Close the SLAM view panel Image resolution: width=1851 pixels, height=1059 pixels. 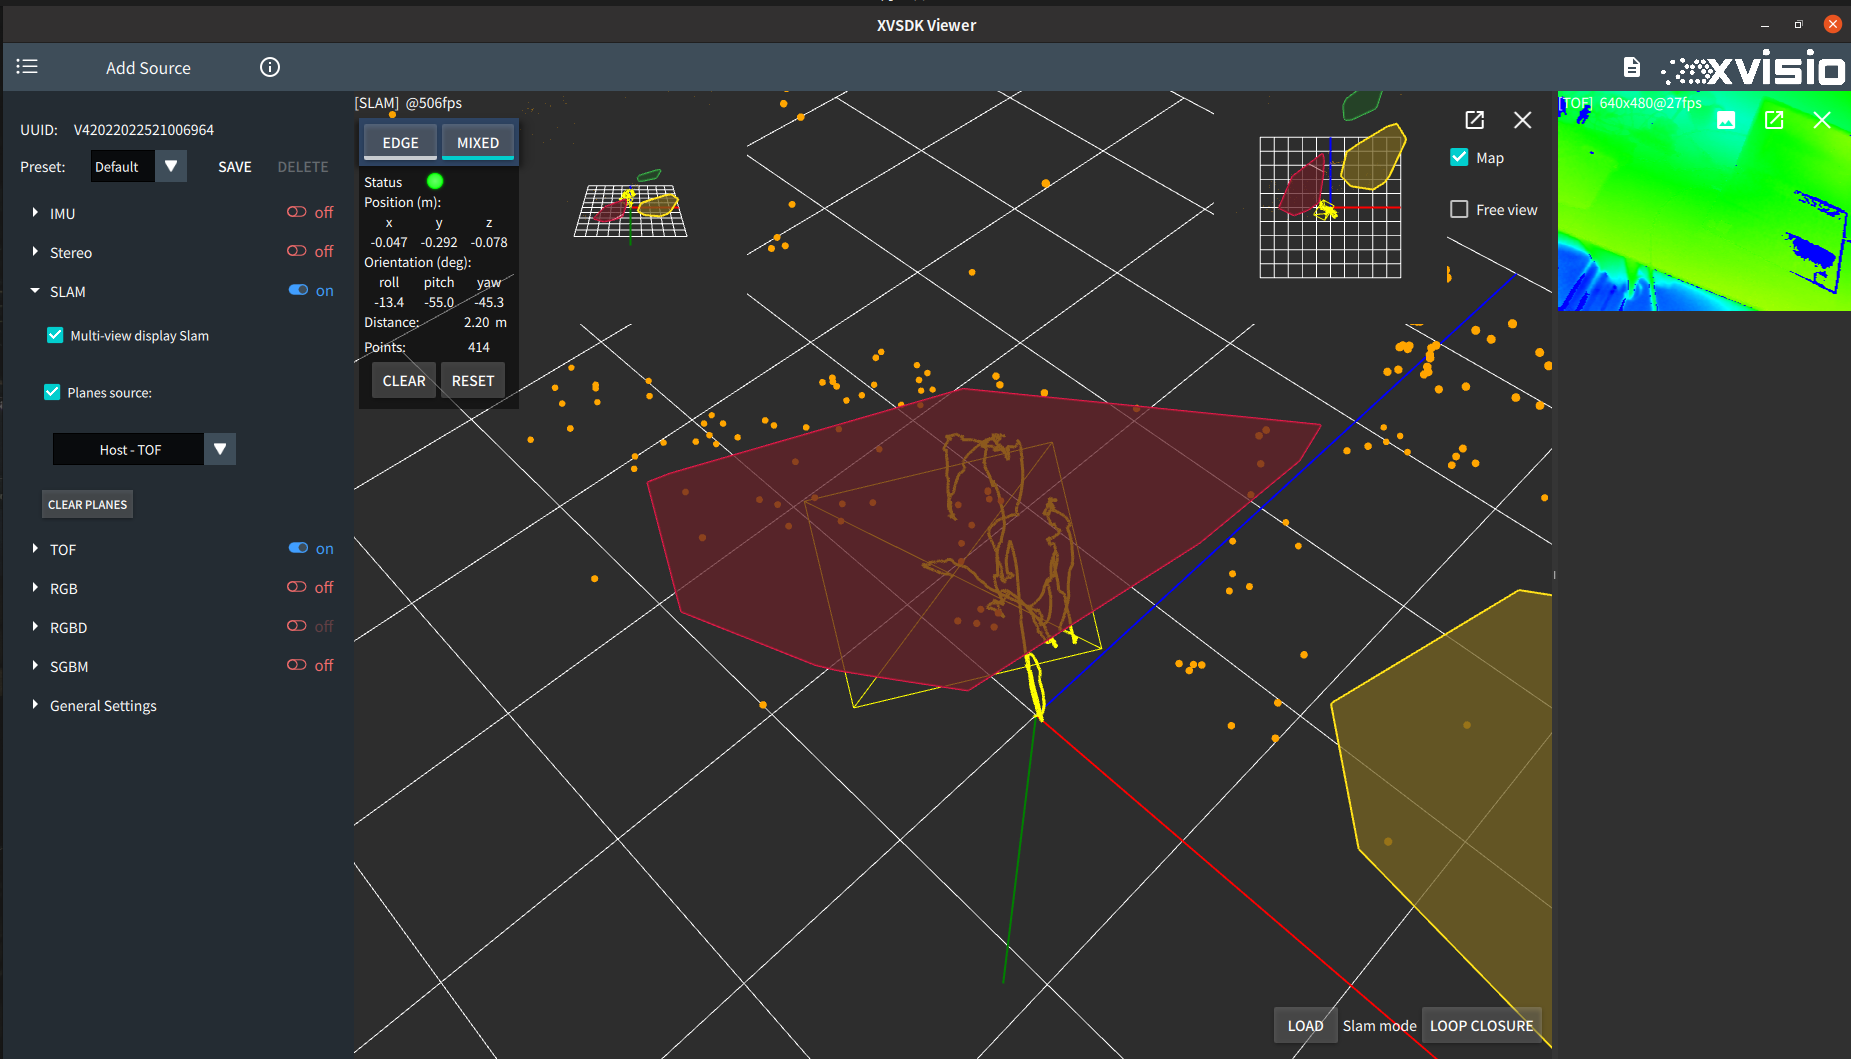pos(1522,120)
